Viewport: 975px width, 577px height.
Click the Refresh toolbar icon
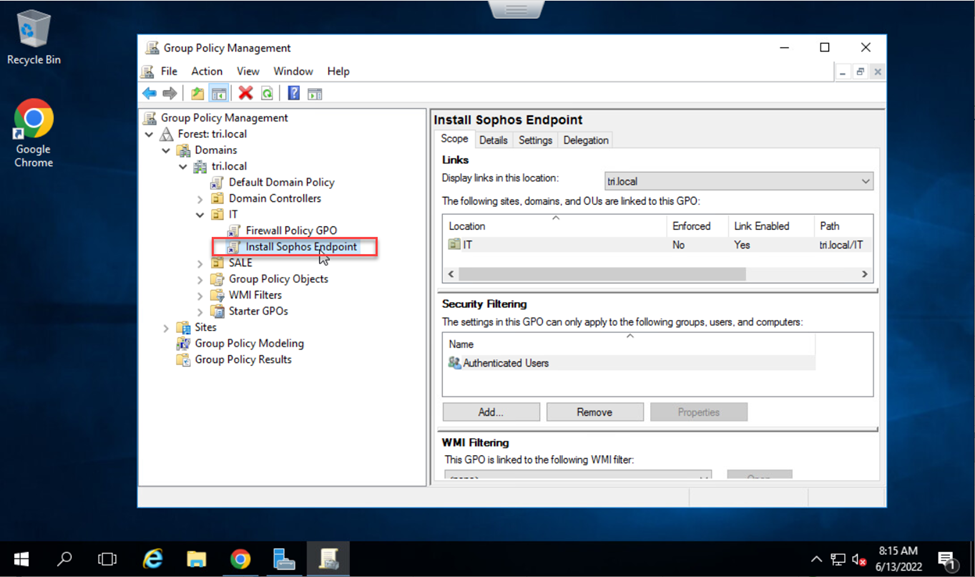[x=267, y=93]
